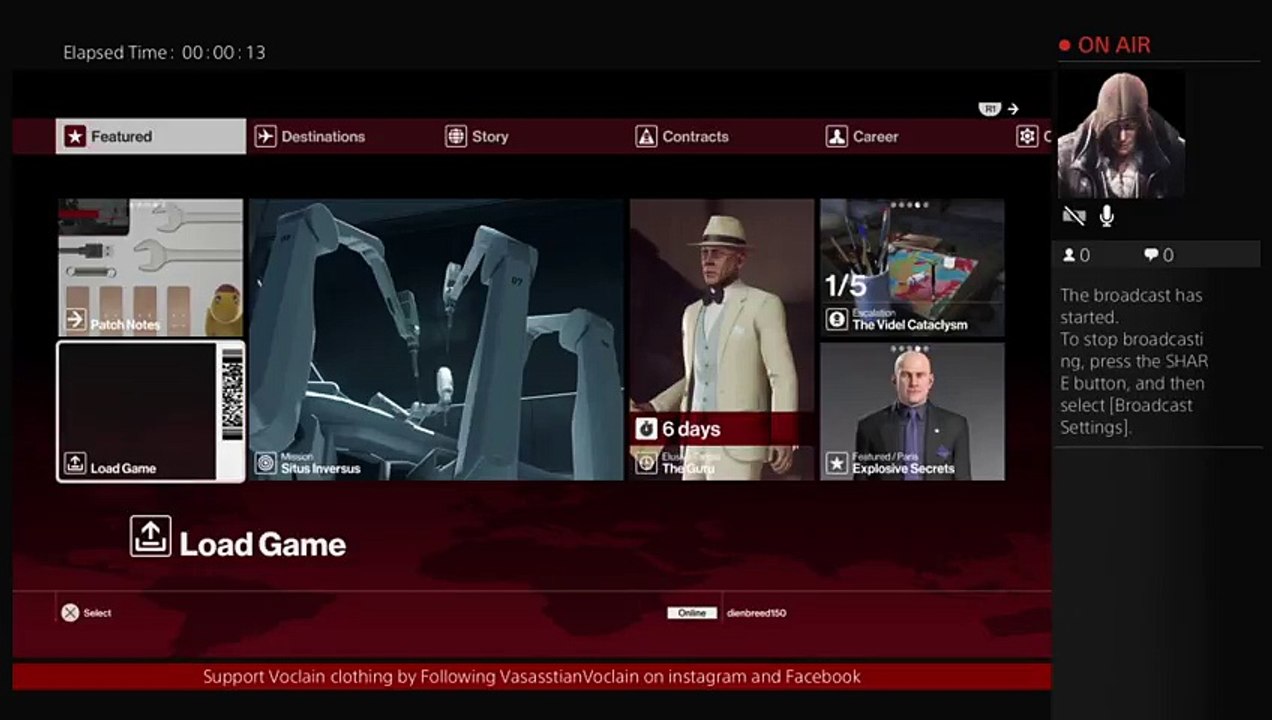Image resolution: width=1272 pixels, height=720 pixels.
Task: Click the elusive target icon beside The Guru
Action: tap(647, 463)
